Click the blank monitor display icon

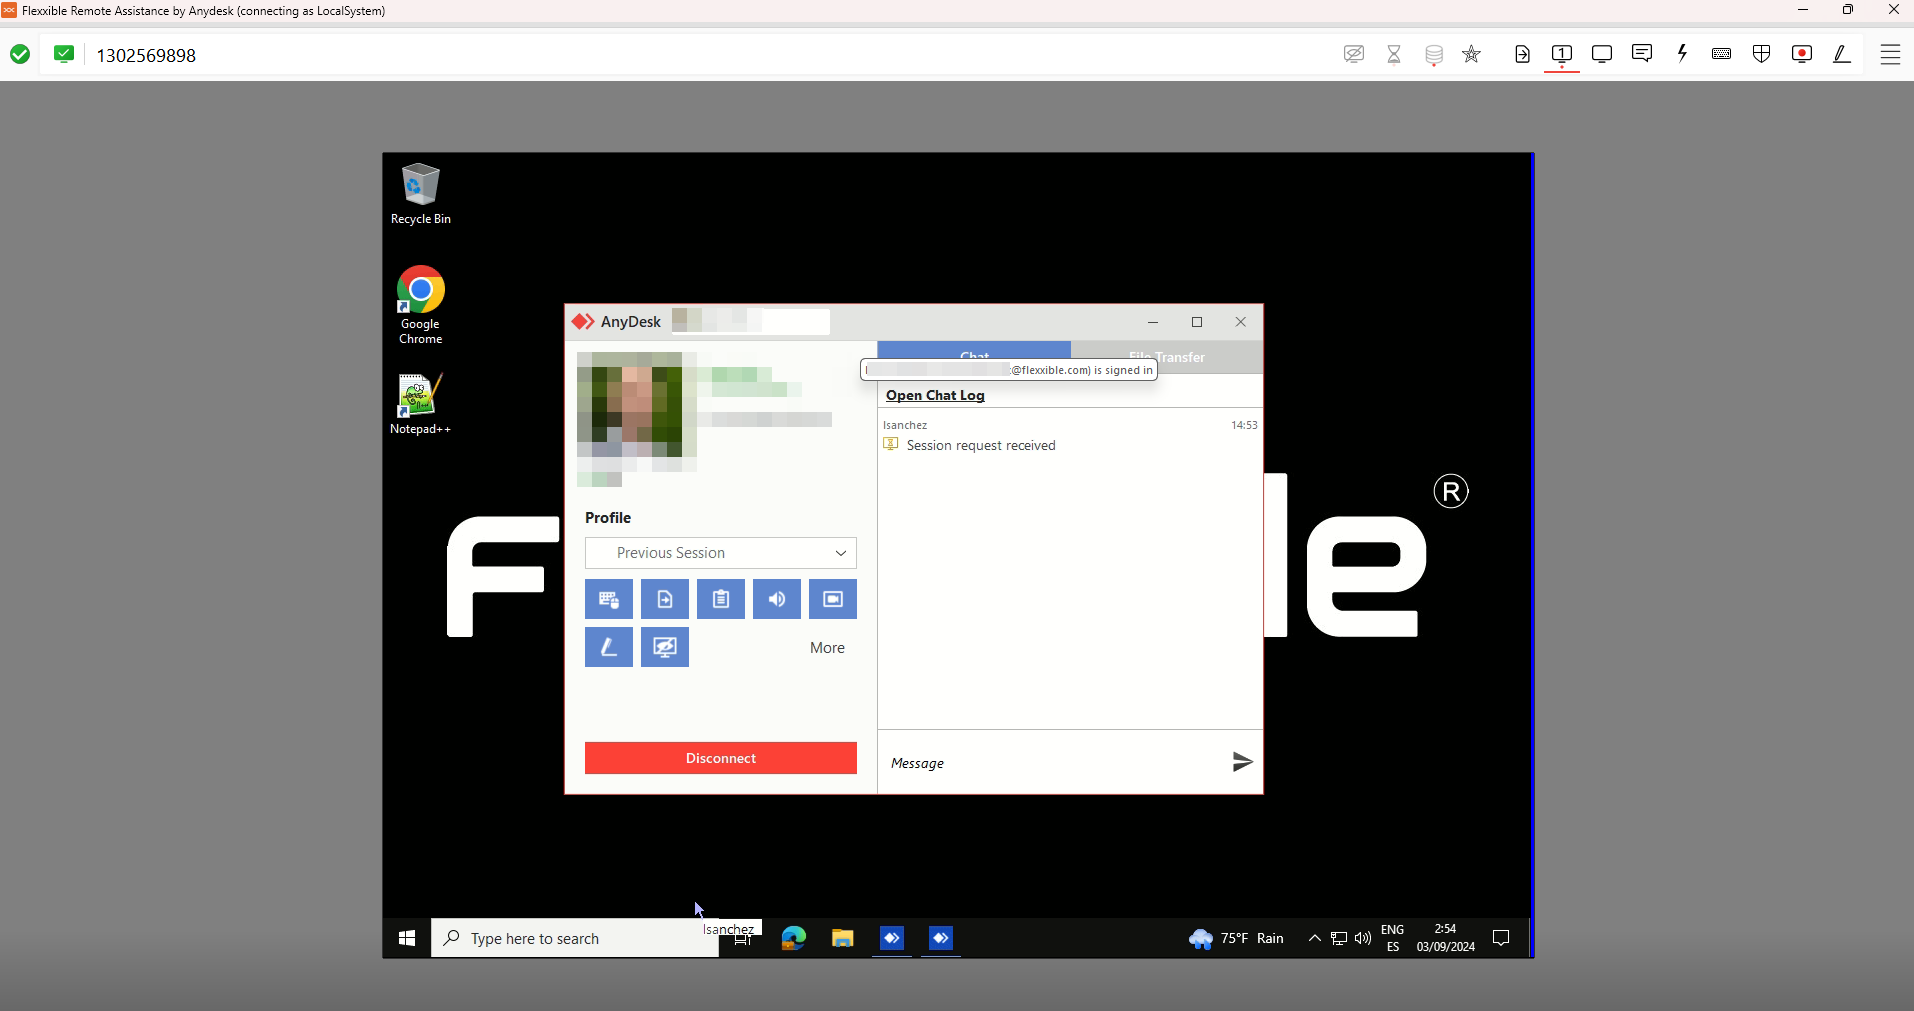coord(1602,54)
